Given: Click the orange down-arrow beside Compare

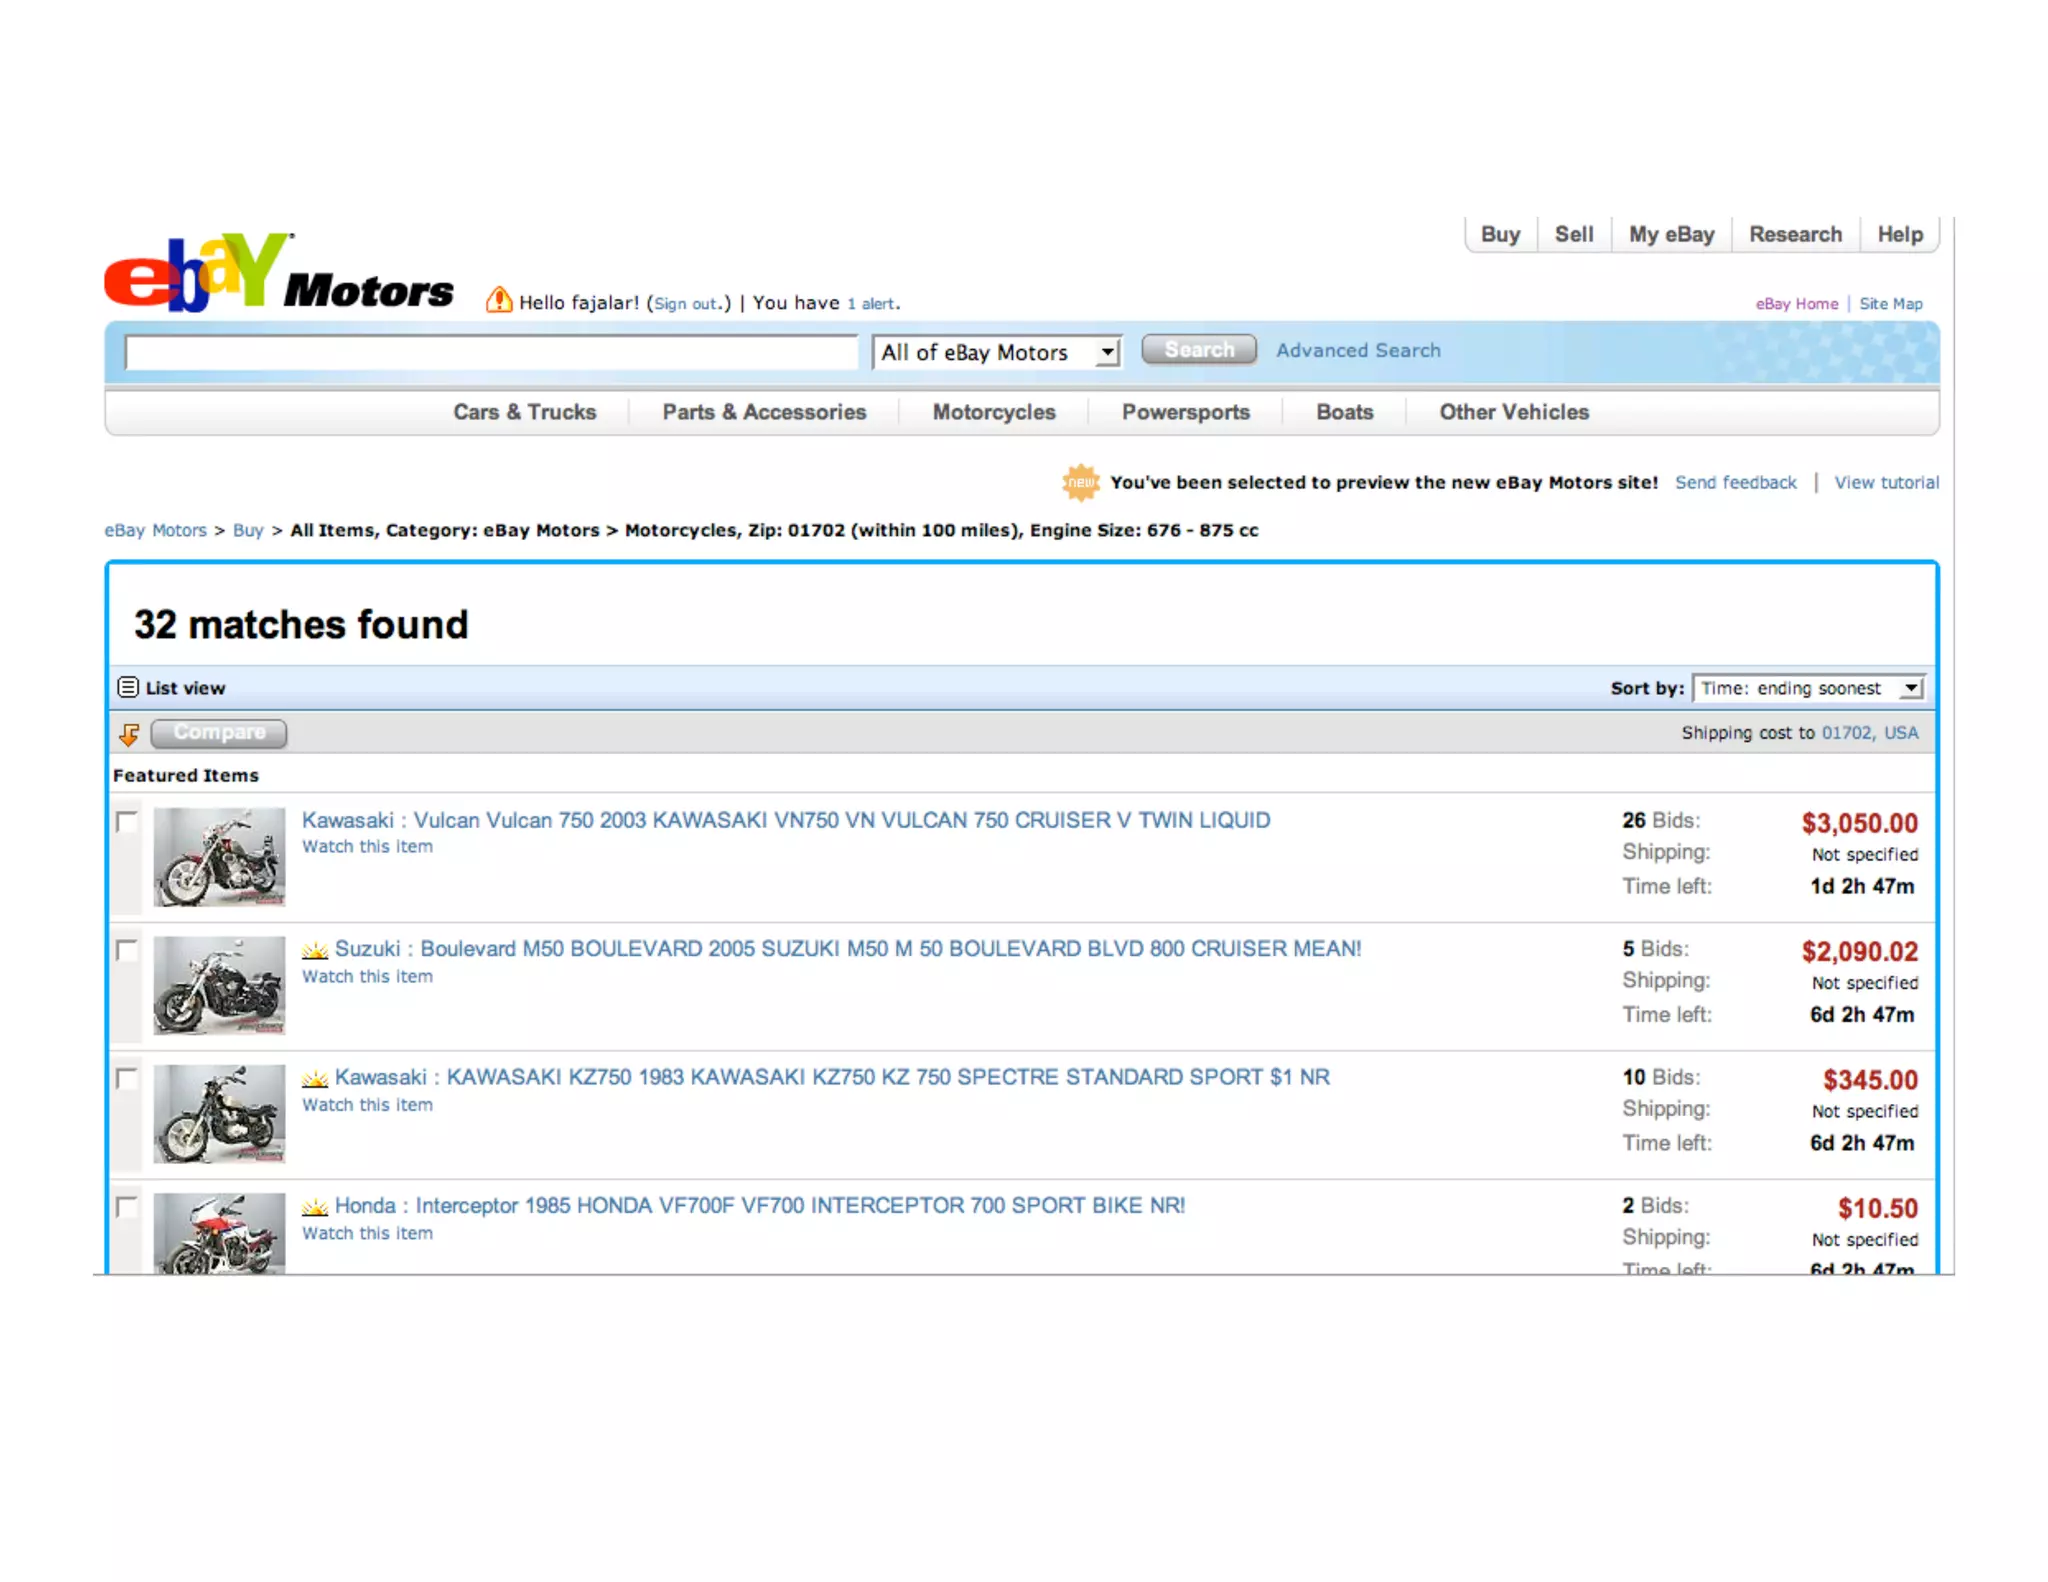Looking at the screenshot, I should [x=129, y=734].
